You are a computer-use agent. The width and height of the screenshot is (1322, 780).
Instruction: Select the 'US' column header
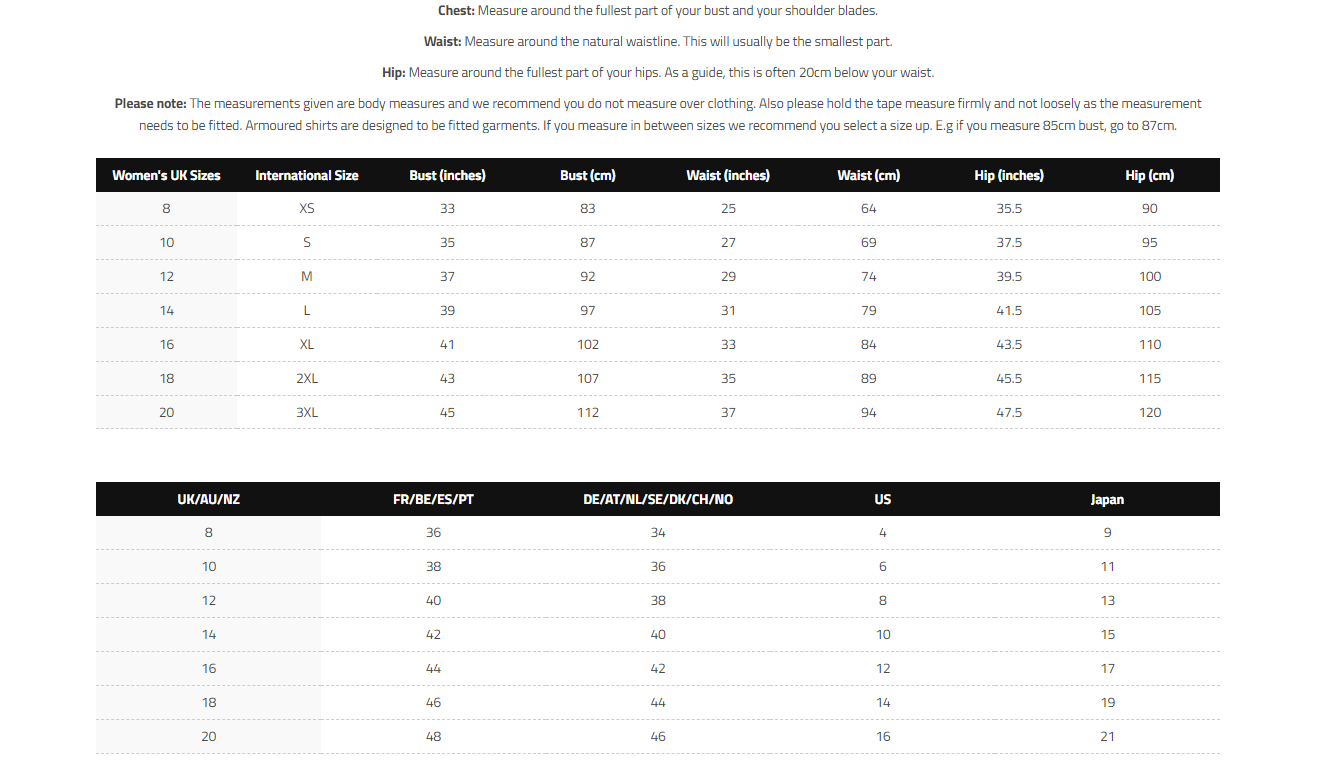pos(883,499)
